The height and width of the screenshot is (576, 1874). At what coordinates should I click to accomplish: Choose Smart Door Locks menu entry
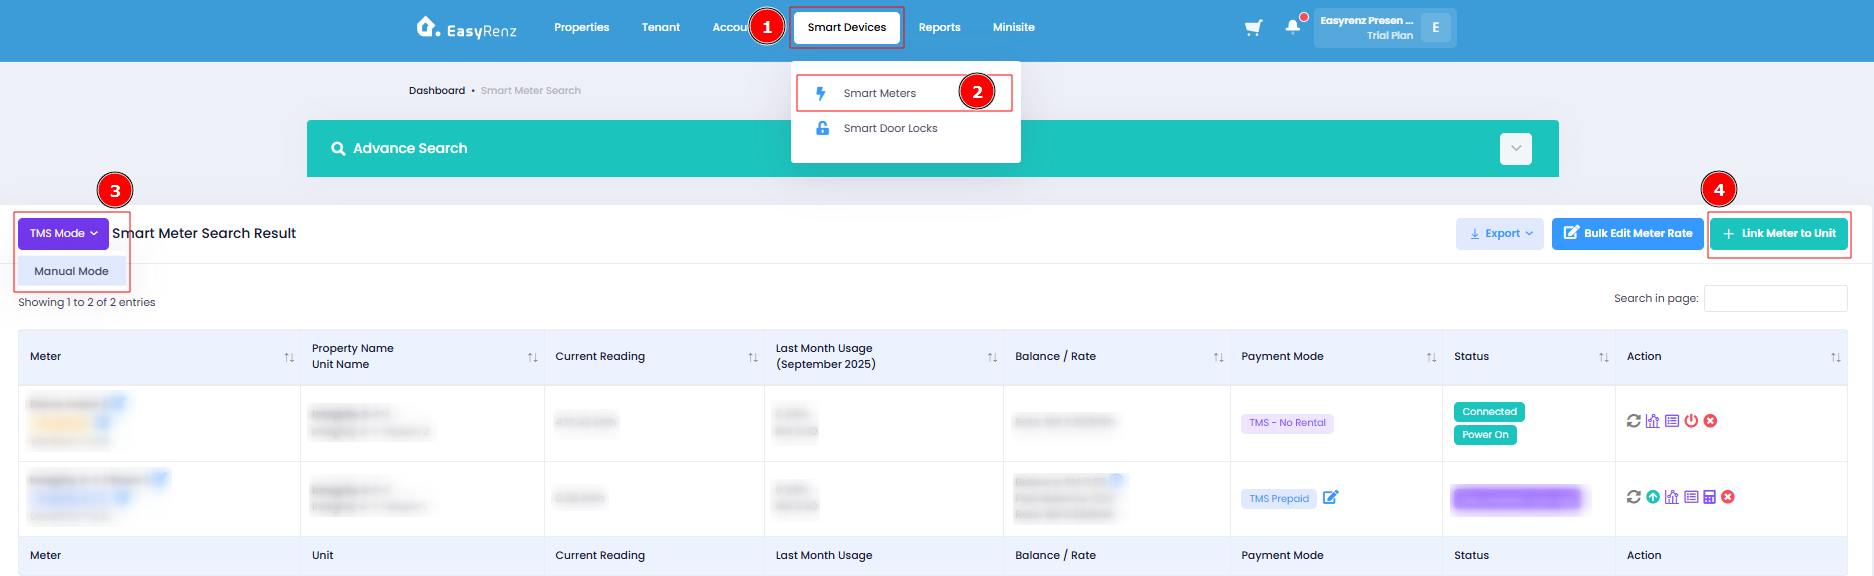pyautogui.click(x=890, y=128)
